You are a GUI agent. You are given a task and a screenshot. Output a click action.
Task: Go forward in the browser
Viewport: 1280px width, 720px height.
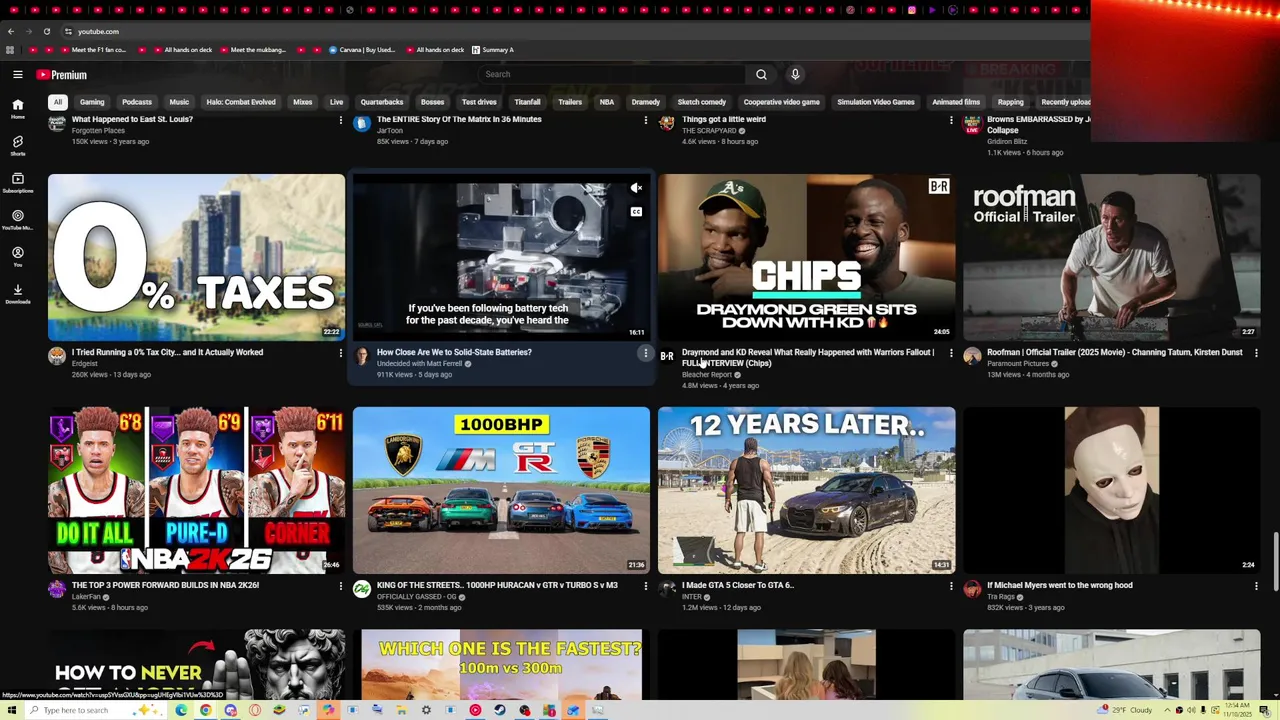tap(28, 31)
